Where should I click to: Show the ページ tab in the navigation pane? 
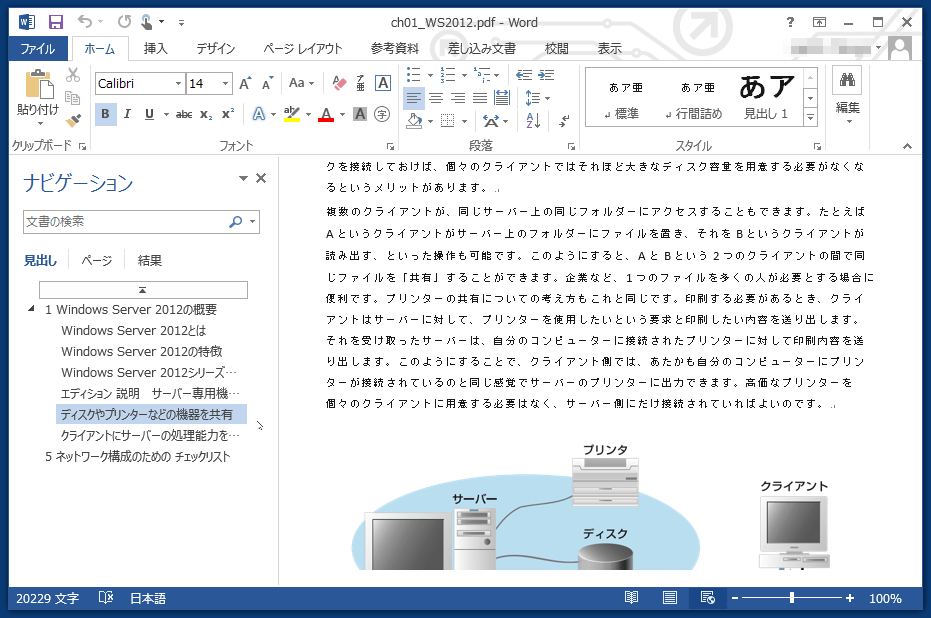point(96,260)
